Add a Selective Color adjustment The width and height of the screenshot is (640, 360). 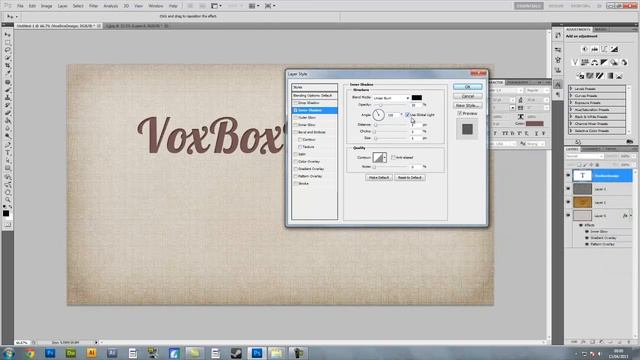pos(619,76)
